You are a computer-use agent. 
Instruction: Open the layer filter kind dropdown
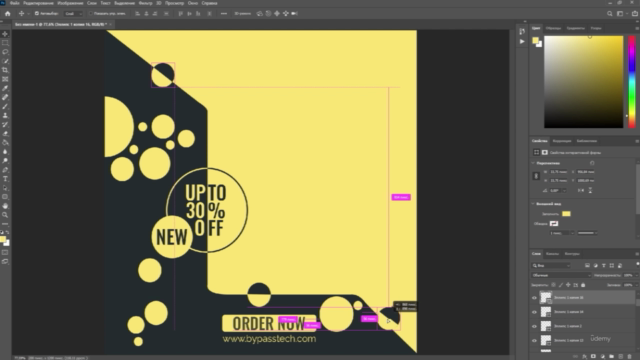tap(551, 266)
